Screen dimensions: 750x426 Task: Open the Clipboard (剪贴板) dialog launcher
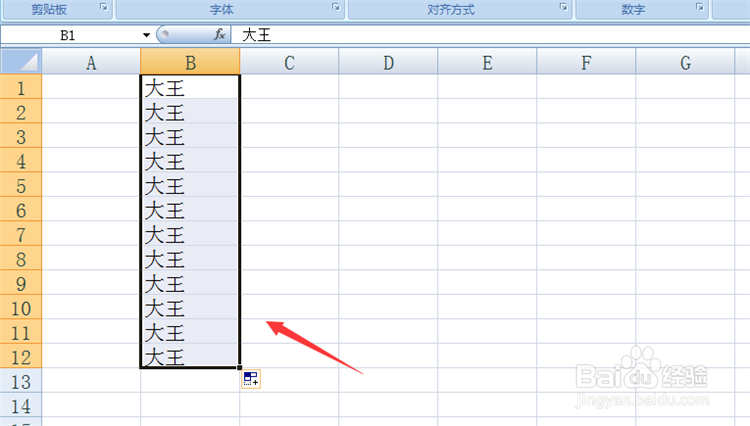104,7
